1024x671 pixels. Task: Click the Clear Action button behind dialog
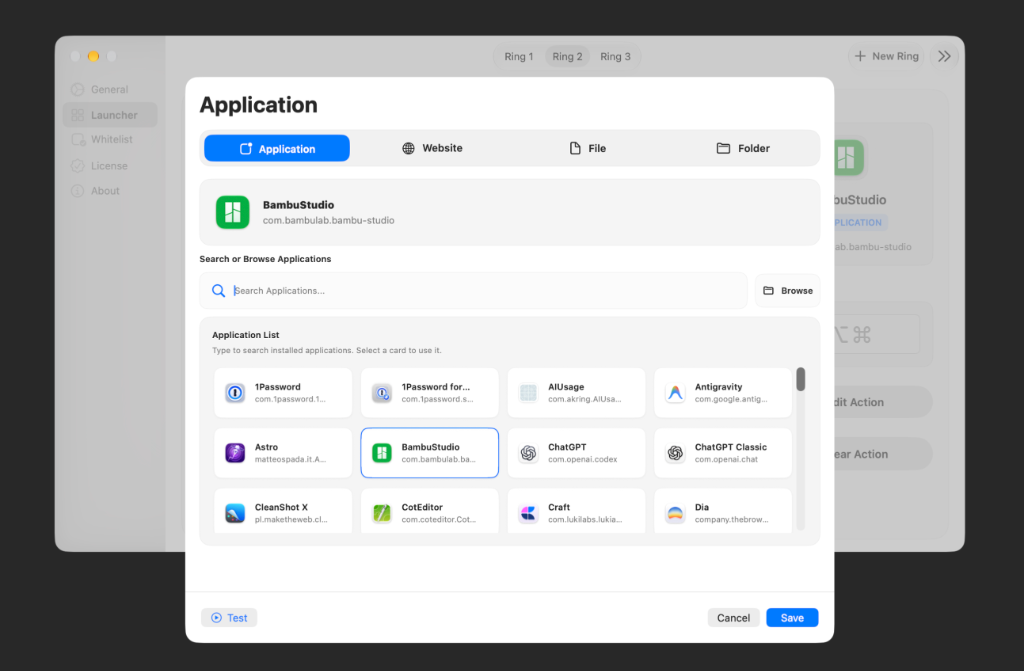pyautogui.click(x=882, y=454)
